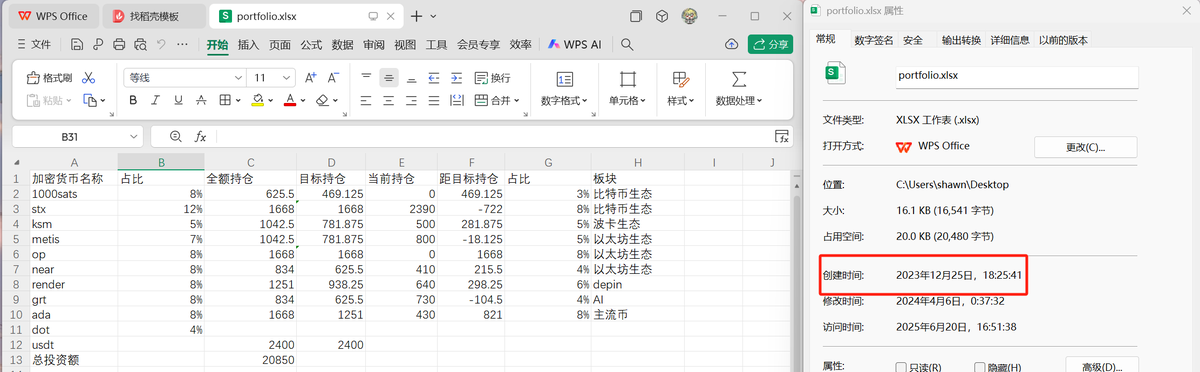Click the 更改(C)... button
The image size is (1200, 372).
click(x=1085, y=147)
